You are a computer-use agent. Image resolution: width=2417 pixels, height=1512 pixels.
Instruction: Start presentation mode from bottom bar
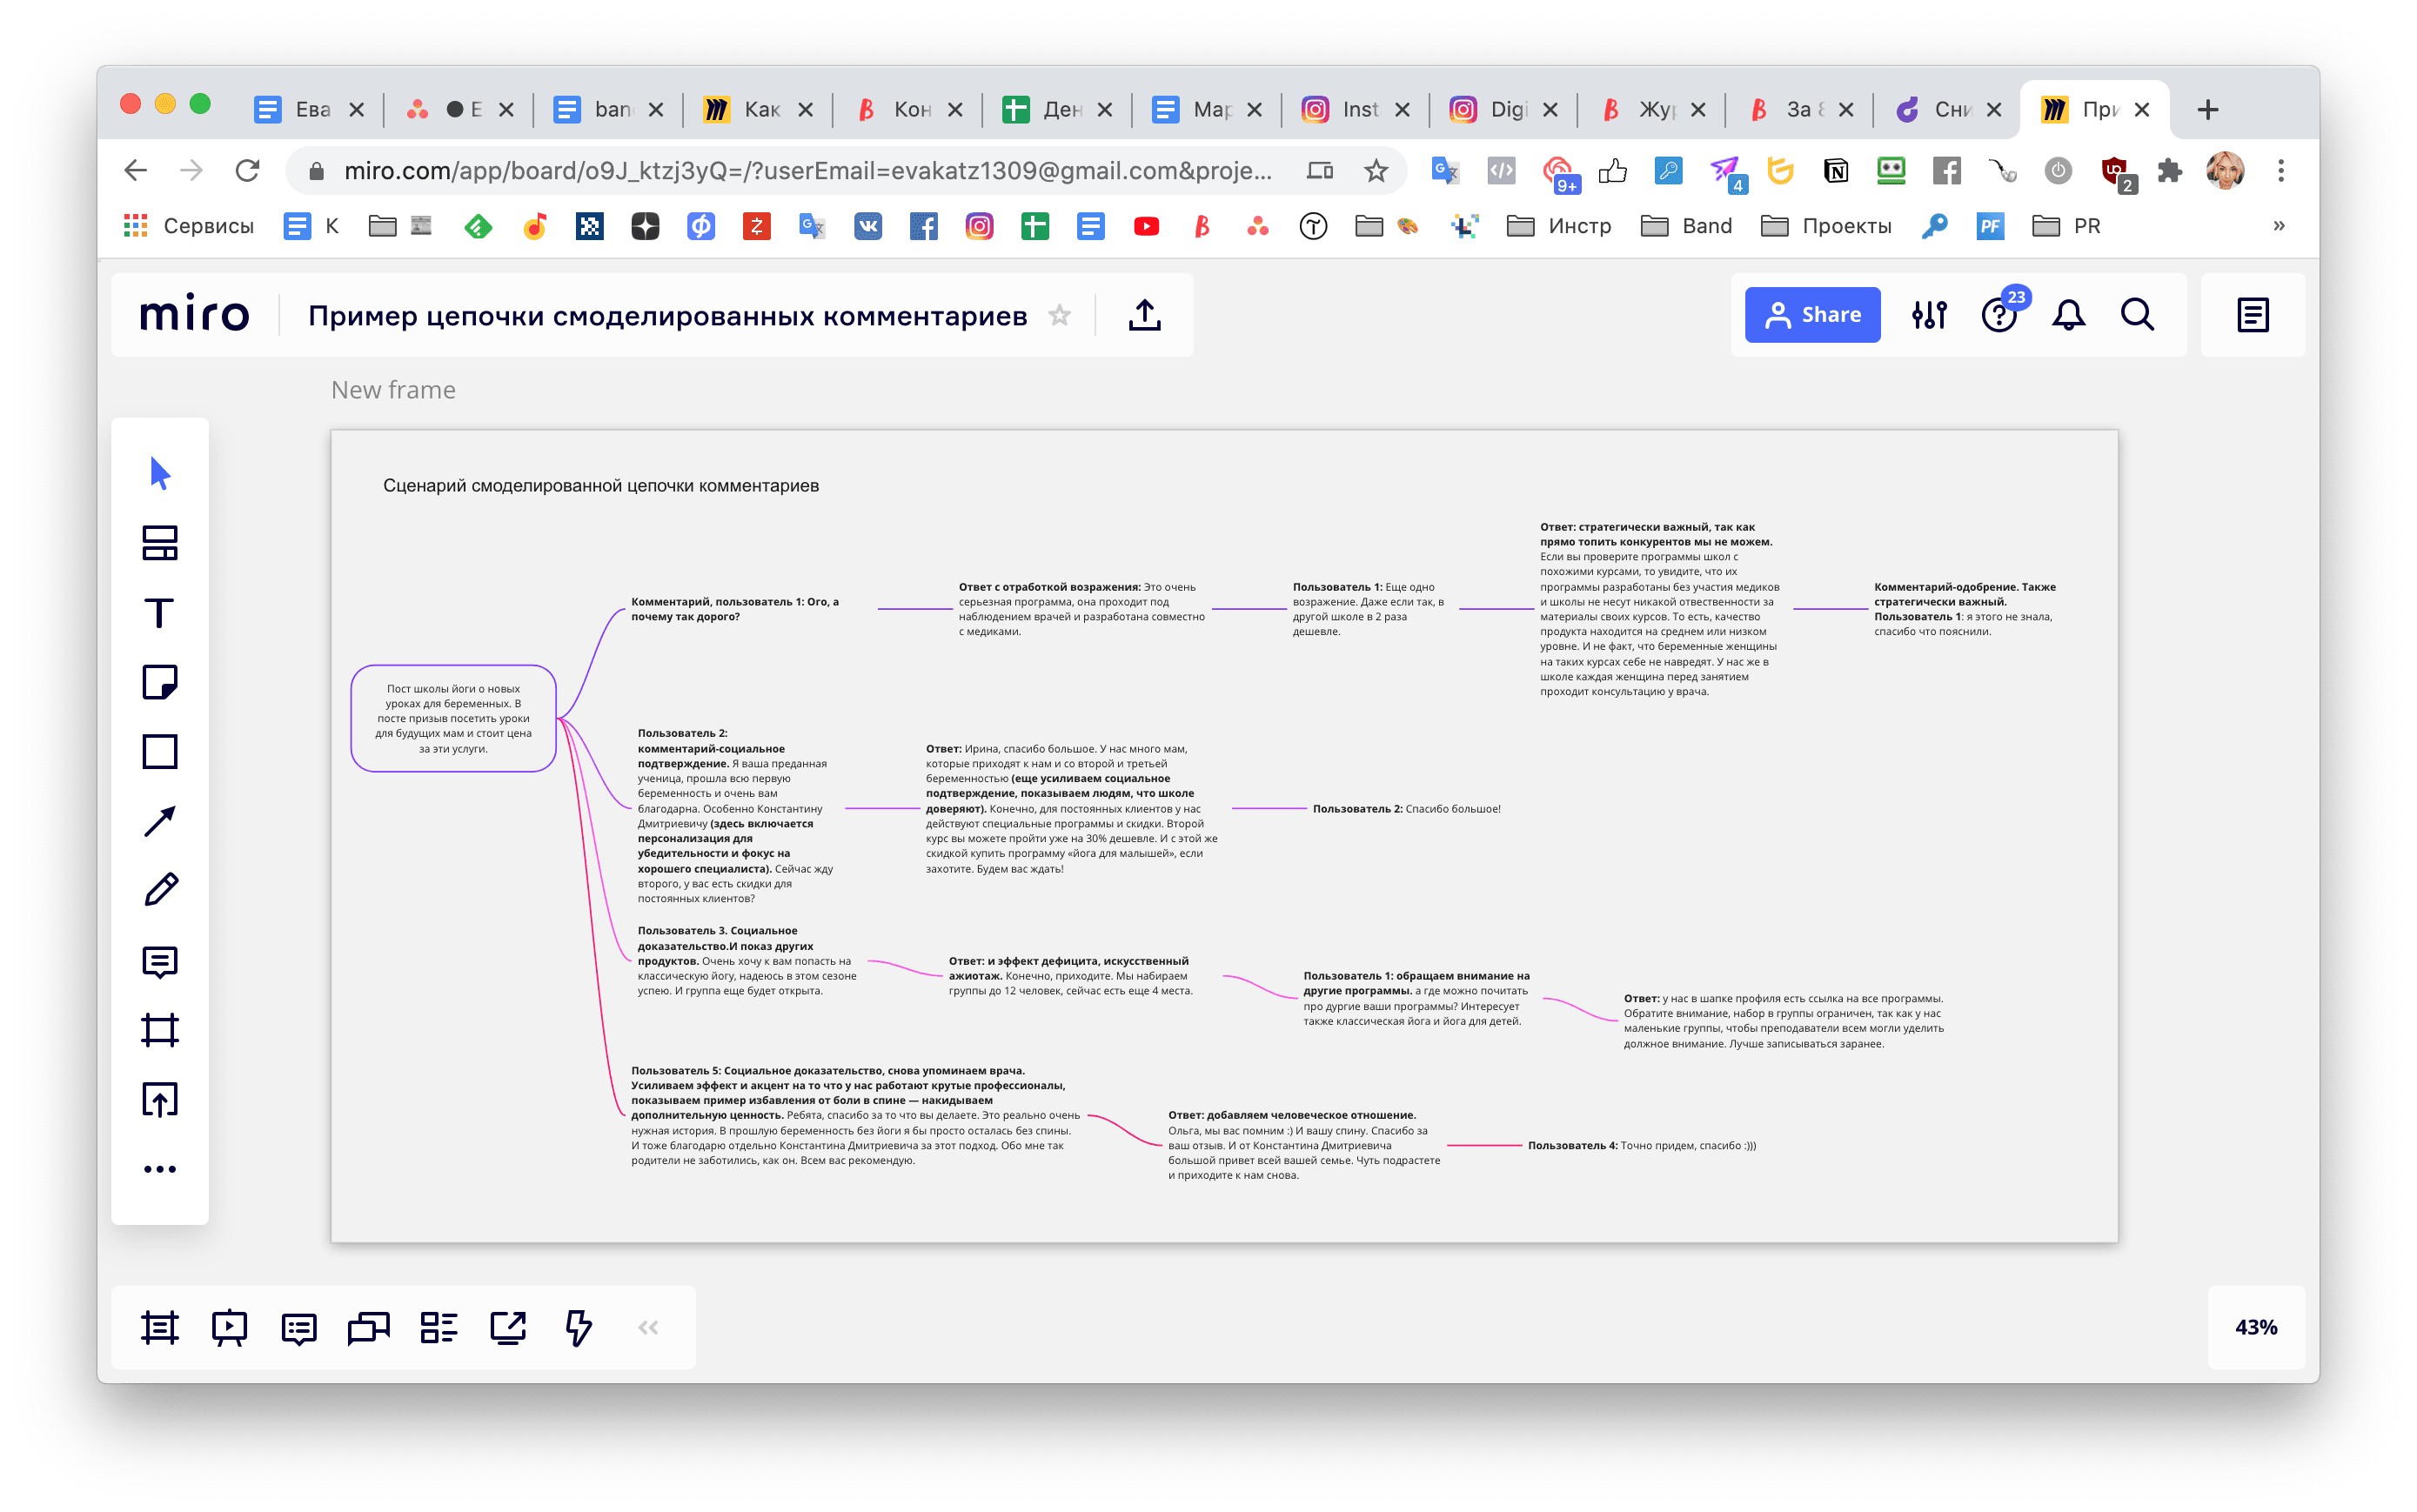[229, 1328]
